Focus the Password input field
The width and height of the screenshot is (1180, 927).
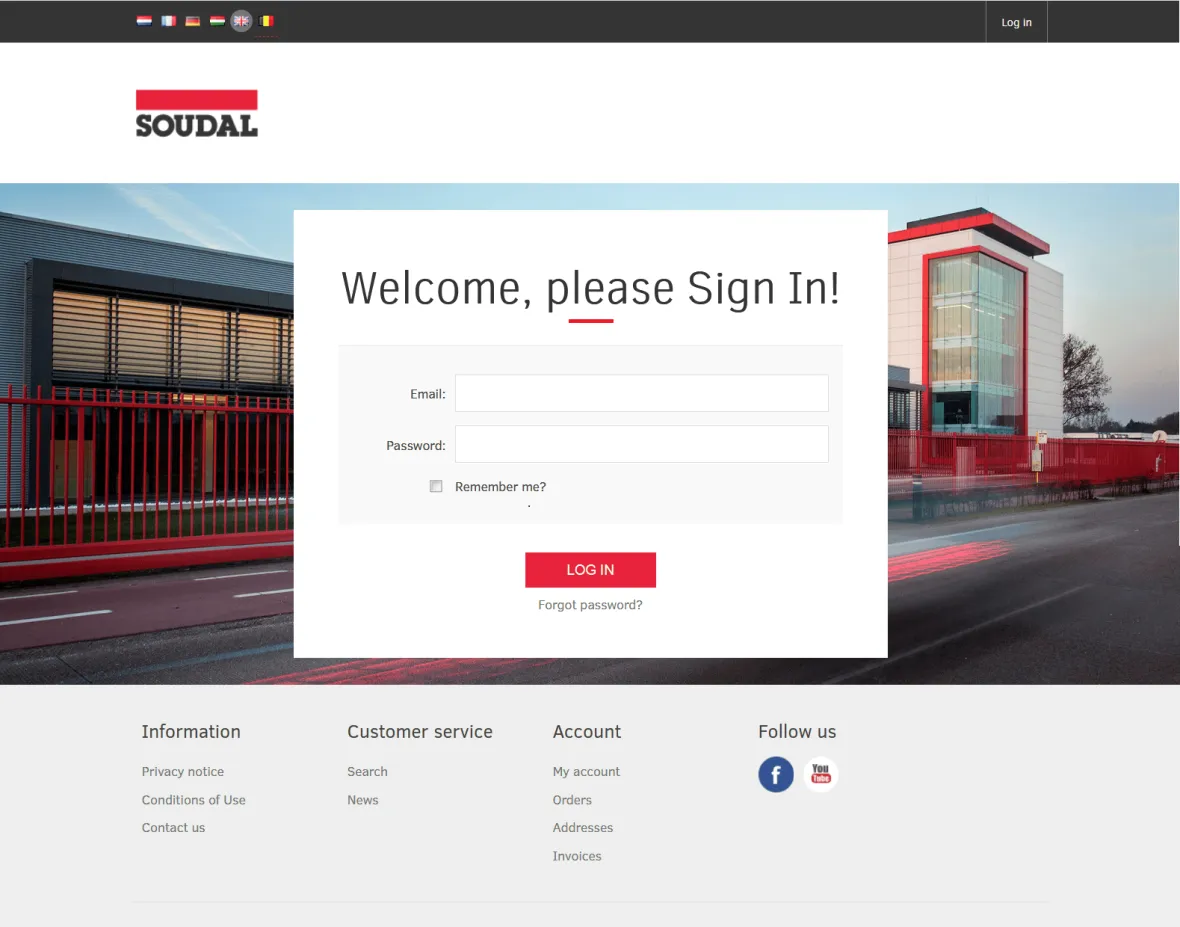click(642, 444)
